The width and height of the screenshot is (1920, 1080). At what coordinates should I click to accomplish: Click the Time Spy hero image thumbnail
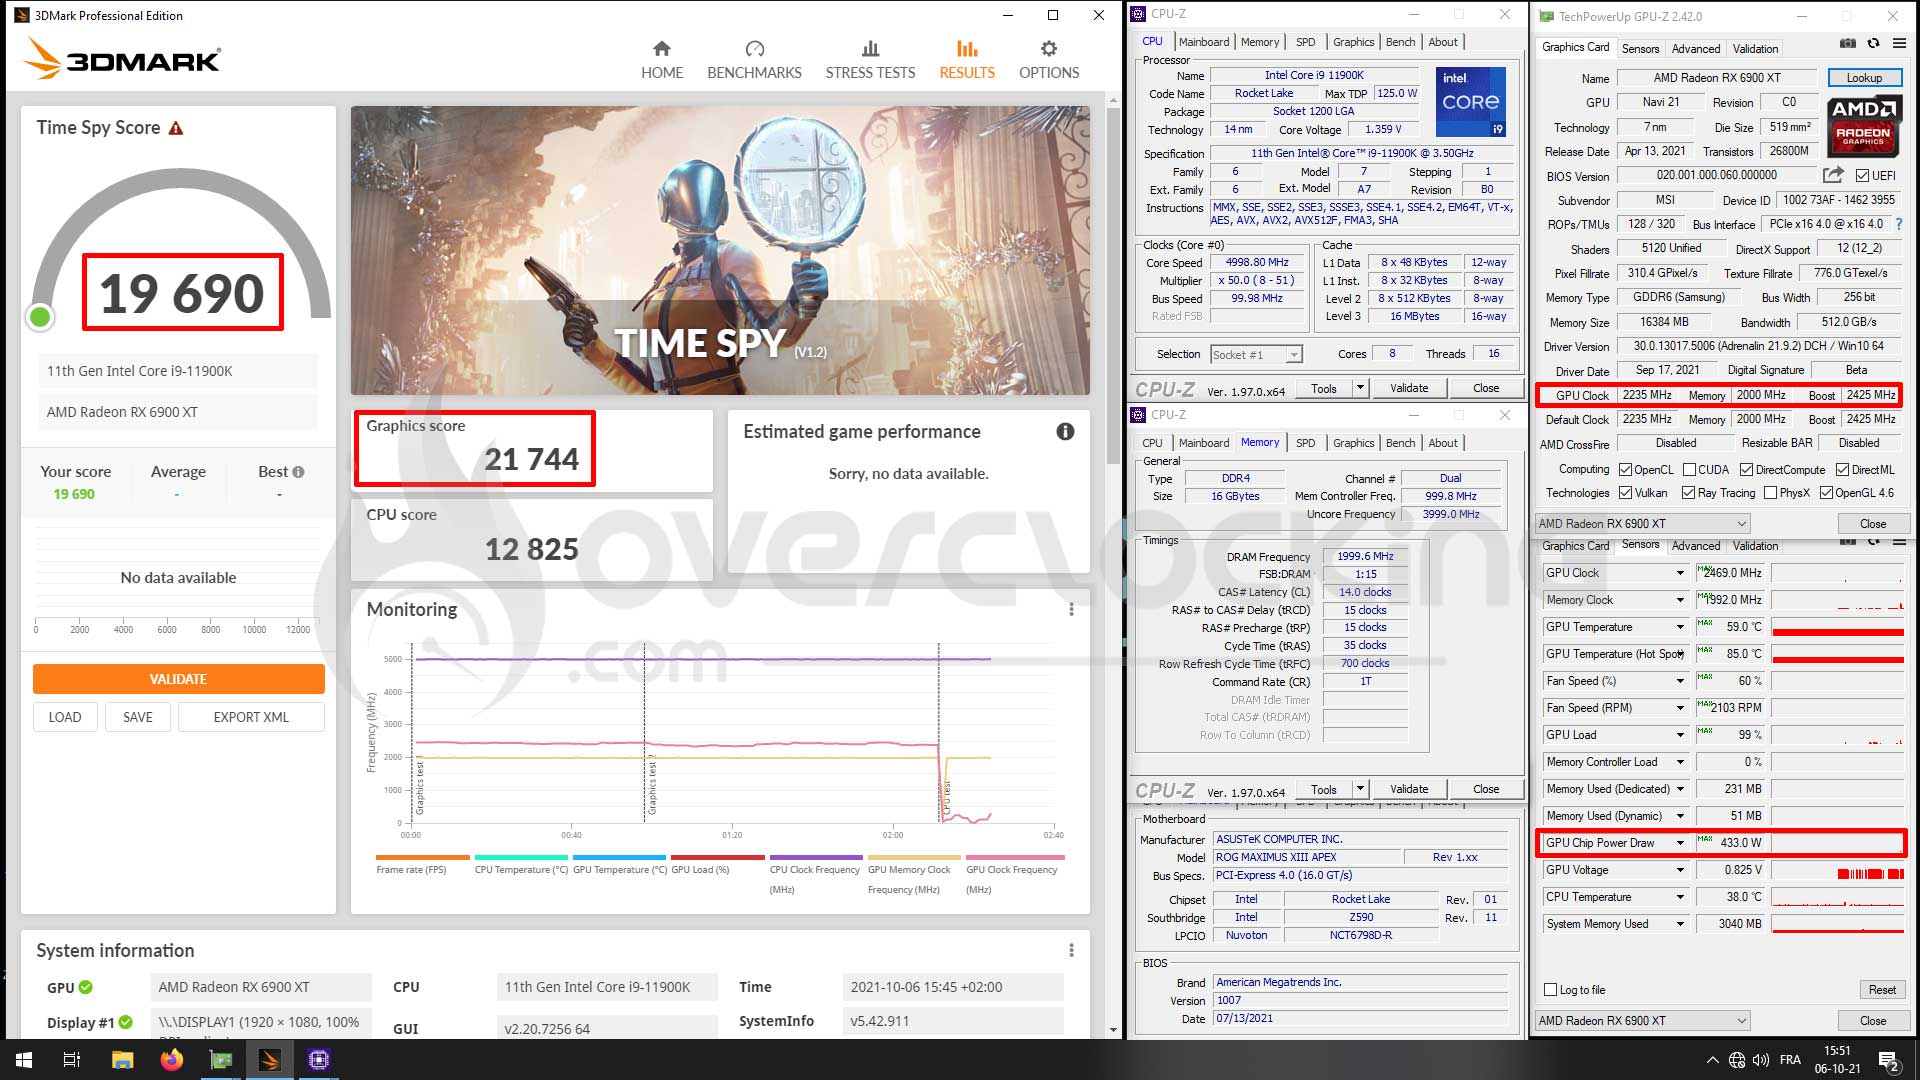point(720,250)
